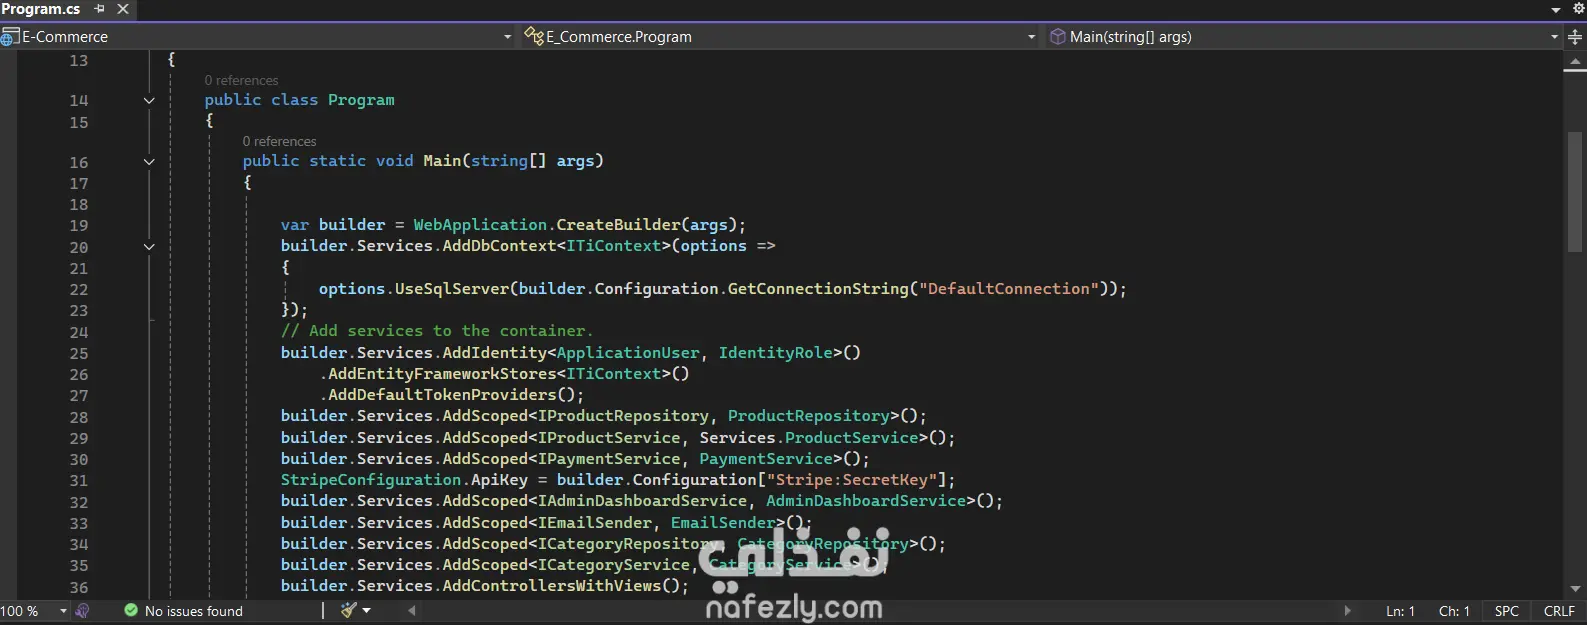Click 'ICategoryService' on line 35
Image resolution: width=1587 pixels, height=625 pixels.
[x=614, y=565]
